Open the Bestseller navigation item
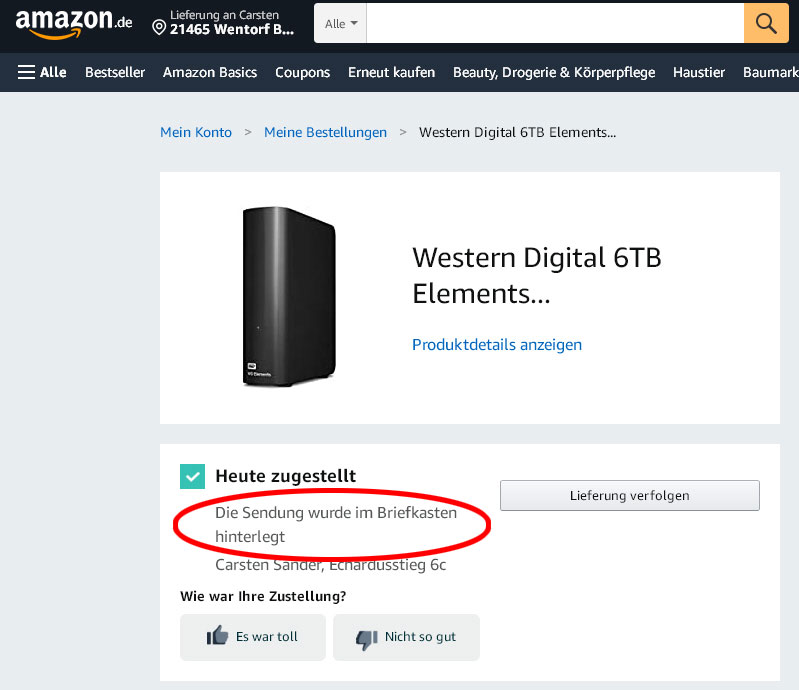799x690 pixels. point(115,72)
